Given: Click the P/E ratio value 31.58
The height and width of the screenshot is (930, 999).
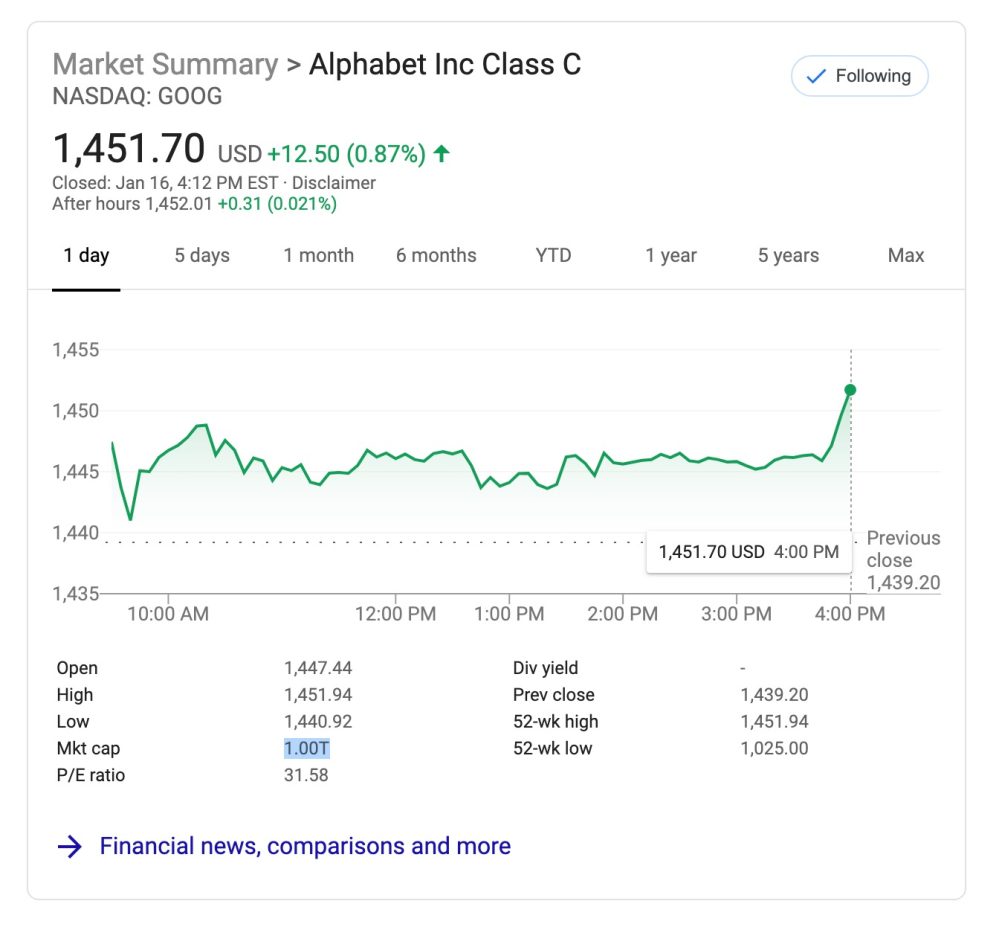Looking at the screenshot, I should (306, 775).
